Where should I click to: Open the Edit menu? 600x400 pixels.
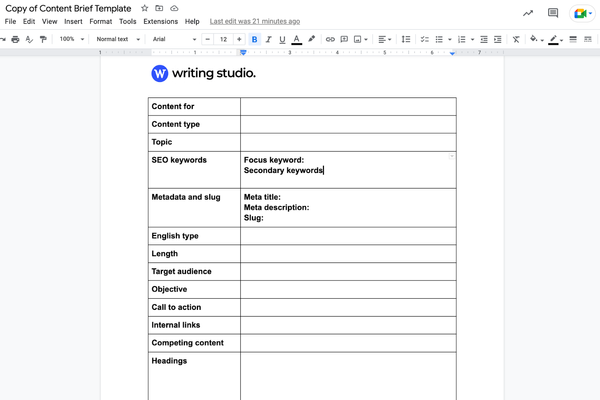29,21
